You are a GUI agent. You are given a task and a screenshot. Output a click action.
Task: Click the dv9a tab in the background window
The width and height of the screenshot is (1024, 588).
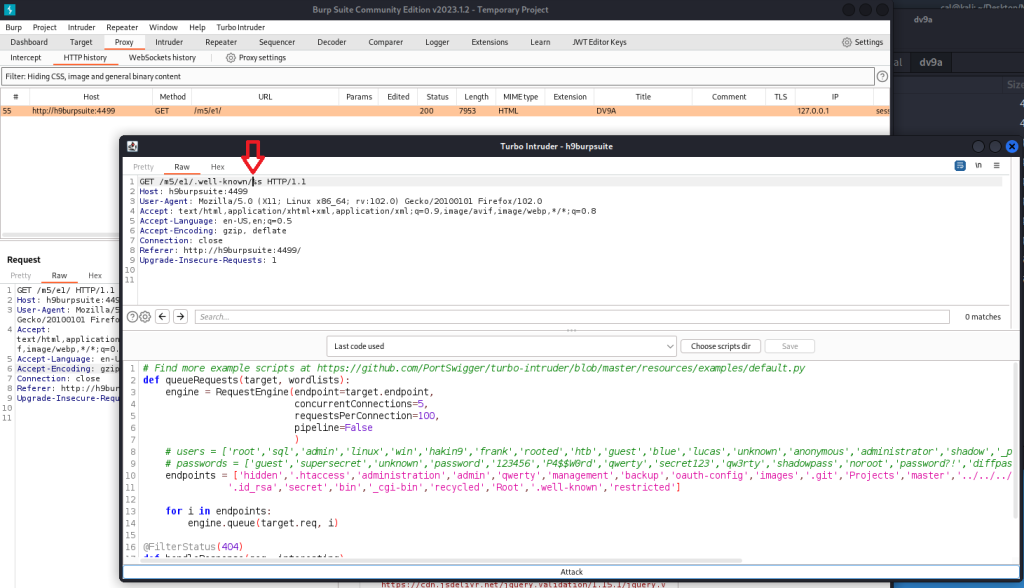(931, 62)
